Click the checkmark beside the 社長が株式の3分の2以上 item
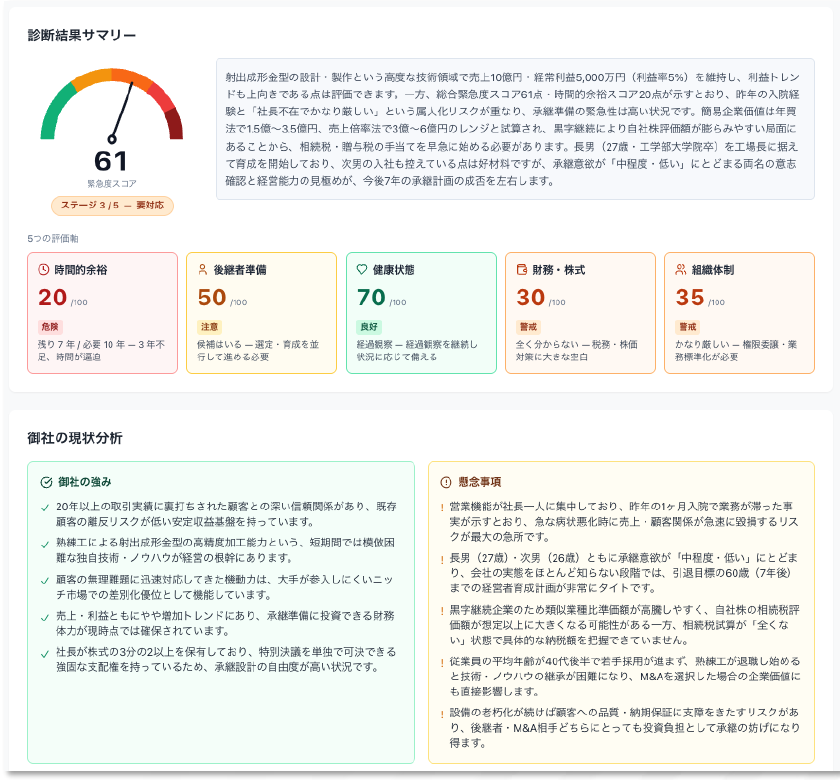This screenshot has height=780, width=840. [45, 654]
